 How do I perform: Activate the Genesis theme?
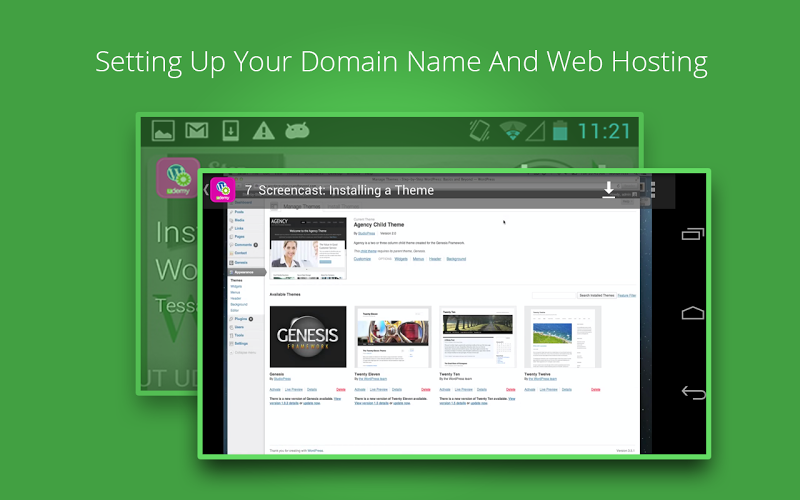tap(275, 389)
